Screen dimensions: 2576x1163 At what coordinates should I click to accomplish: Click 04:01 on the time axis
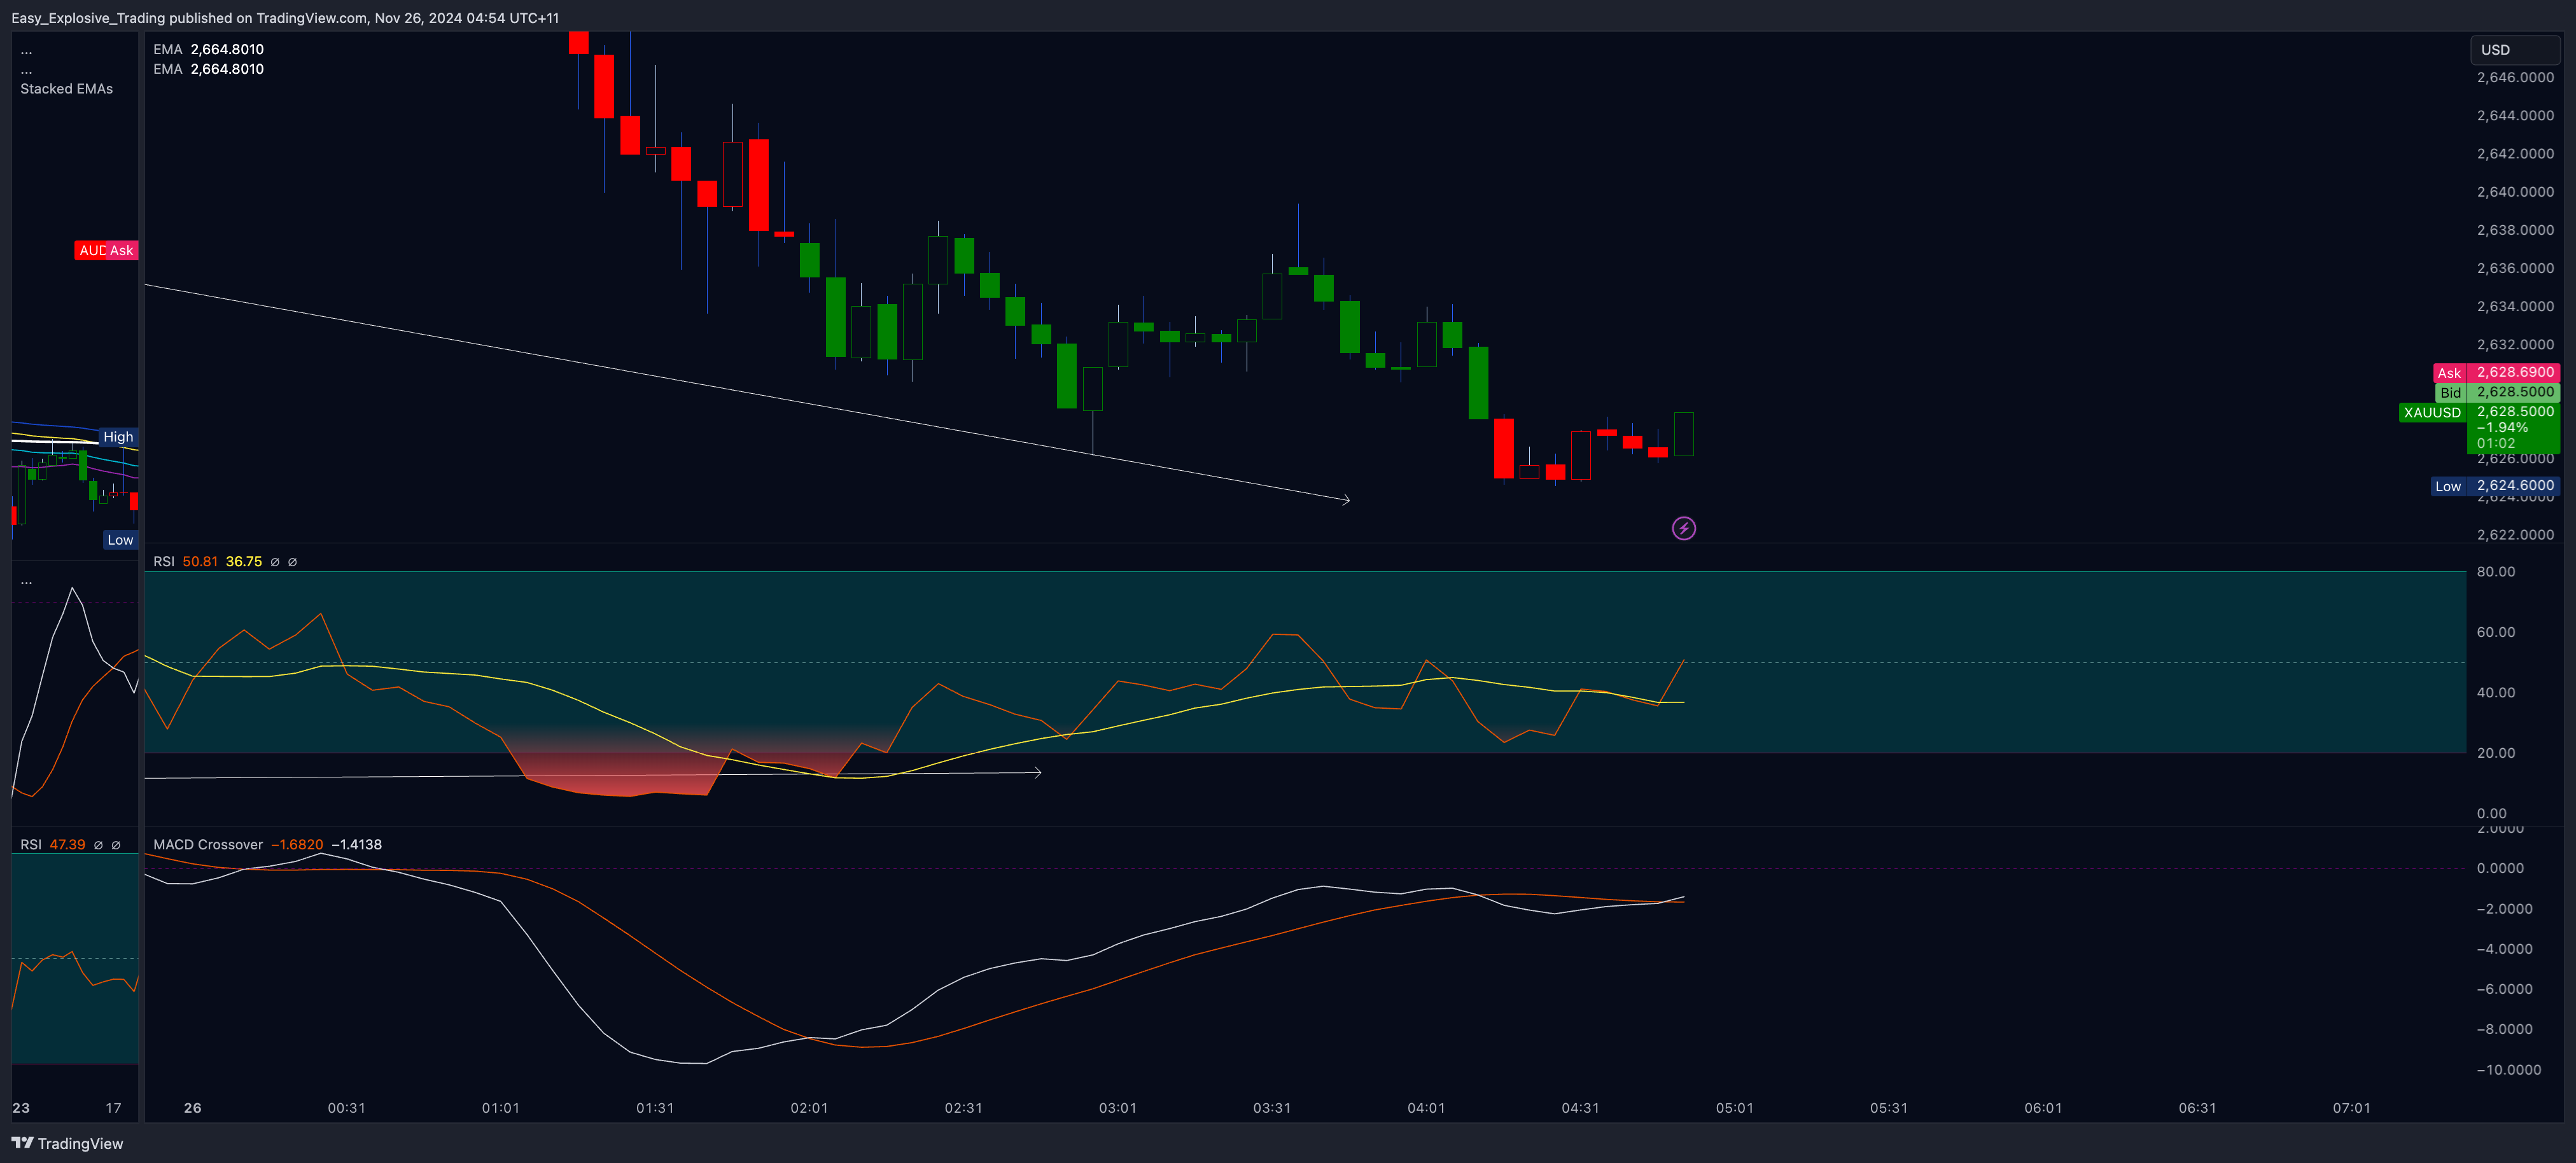click(1426, 1108)
